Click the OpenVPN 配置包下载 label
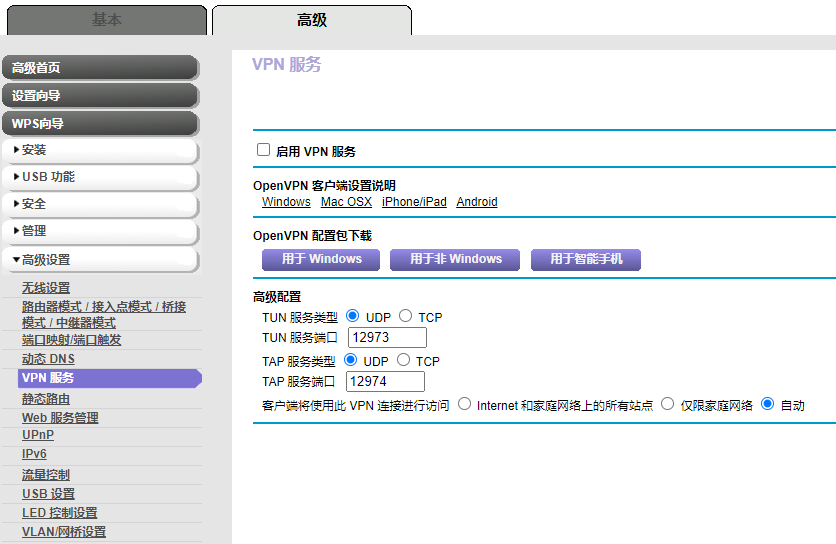The image size is (836, 544). tap(312, 236)
